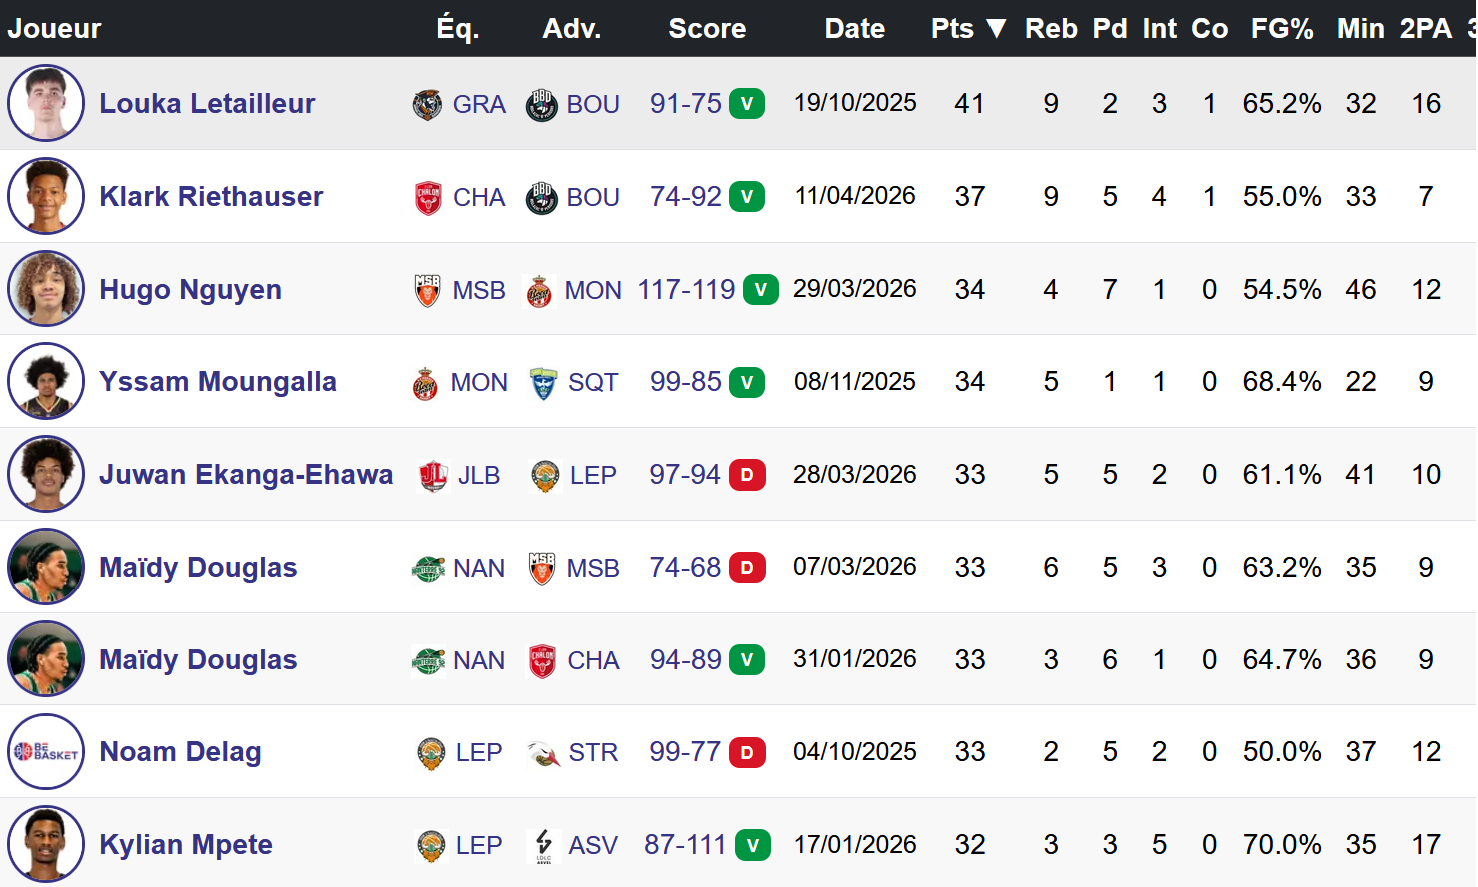Sort table by the Reb column header
Image resolution: width=1478 pixels, height=887 pixels.
[1051, 28]
